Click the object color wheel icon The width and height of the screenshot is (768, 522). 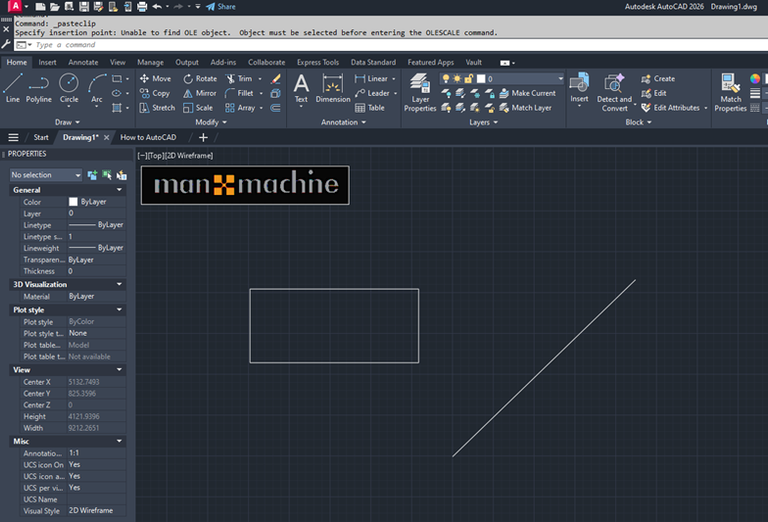pos(755,78)
